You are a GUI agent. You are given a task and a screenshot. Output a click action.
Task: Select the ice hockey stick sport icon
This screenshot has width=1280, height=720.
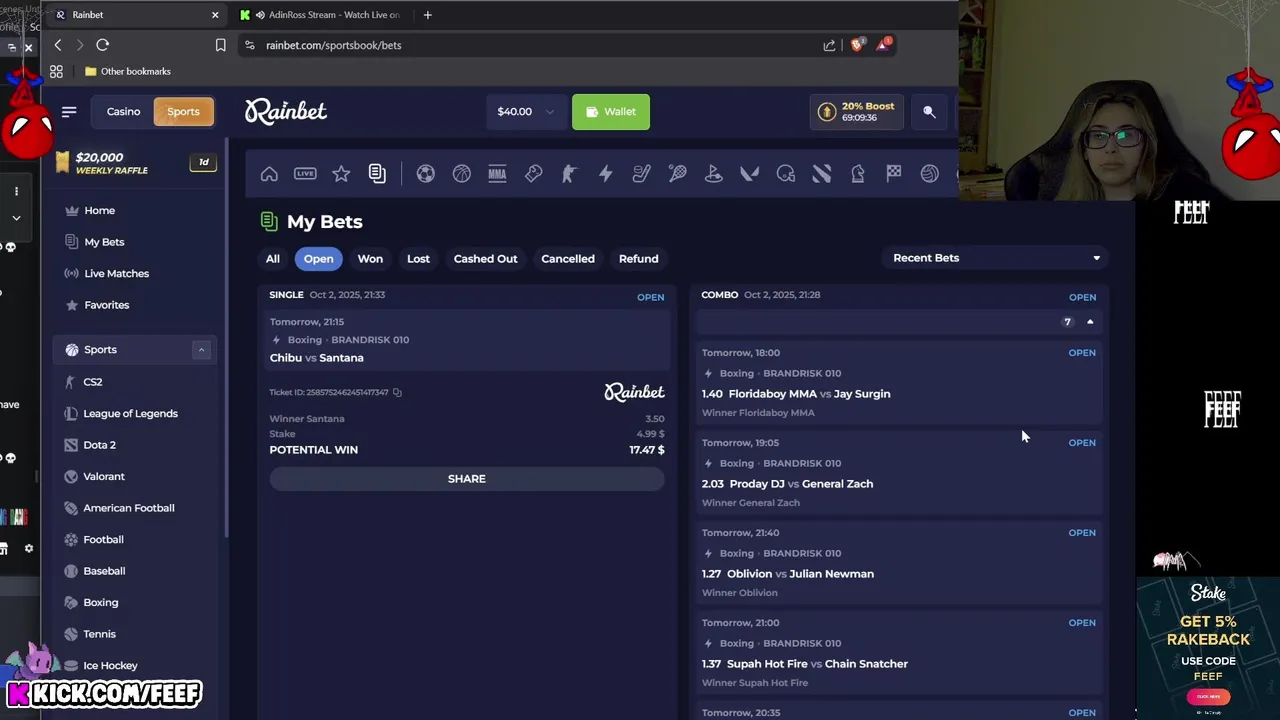(x=641, y=174)
